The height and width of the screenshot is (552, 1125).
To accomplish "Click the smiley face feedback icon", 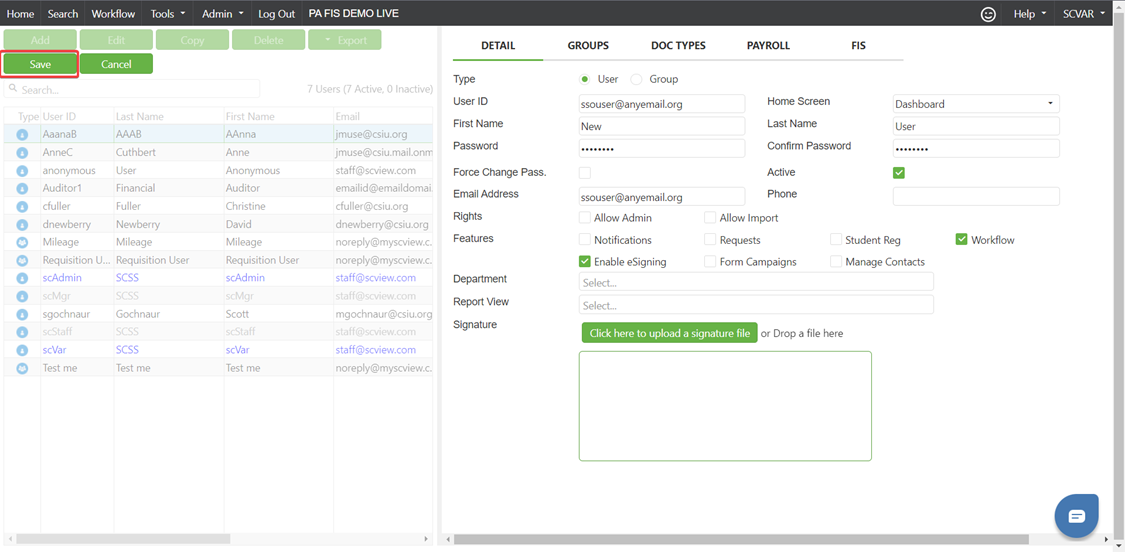I will click(x=988, y=14).
